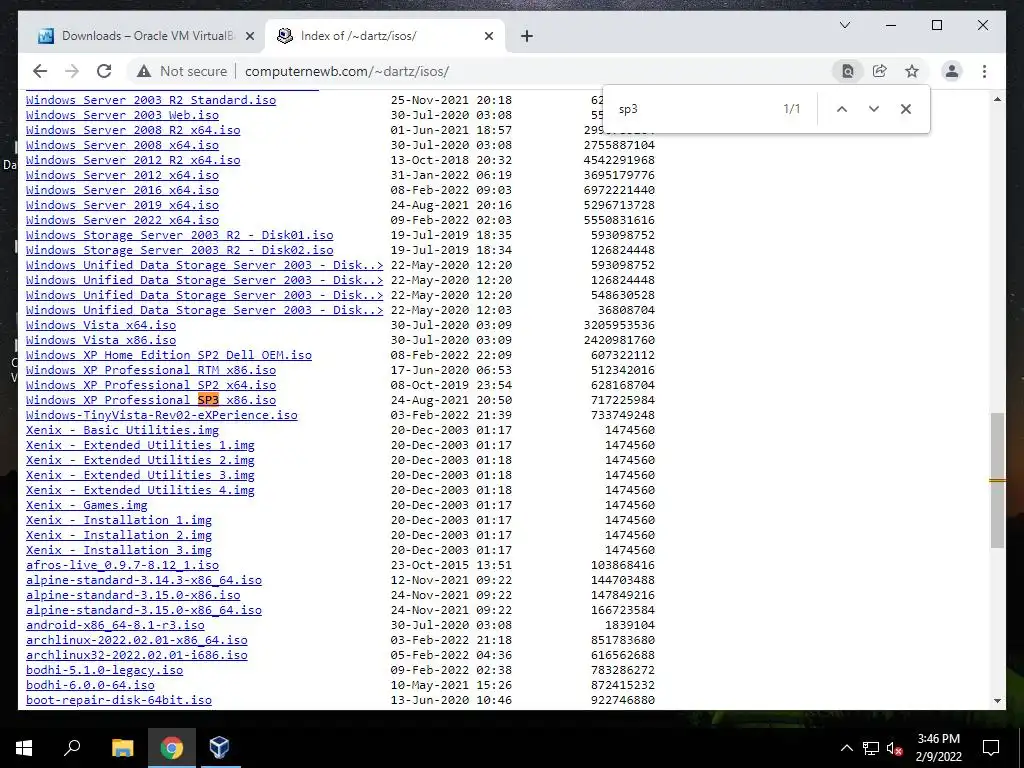Open network status tray icon

[871, 748]
